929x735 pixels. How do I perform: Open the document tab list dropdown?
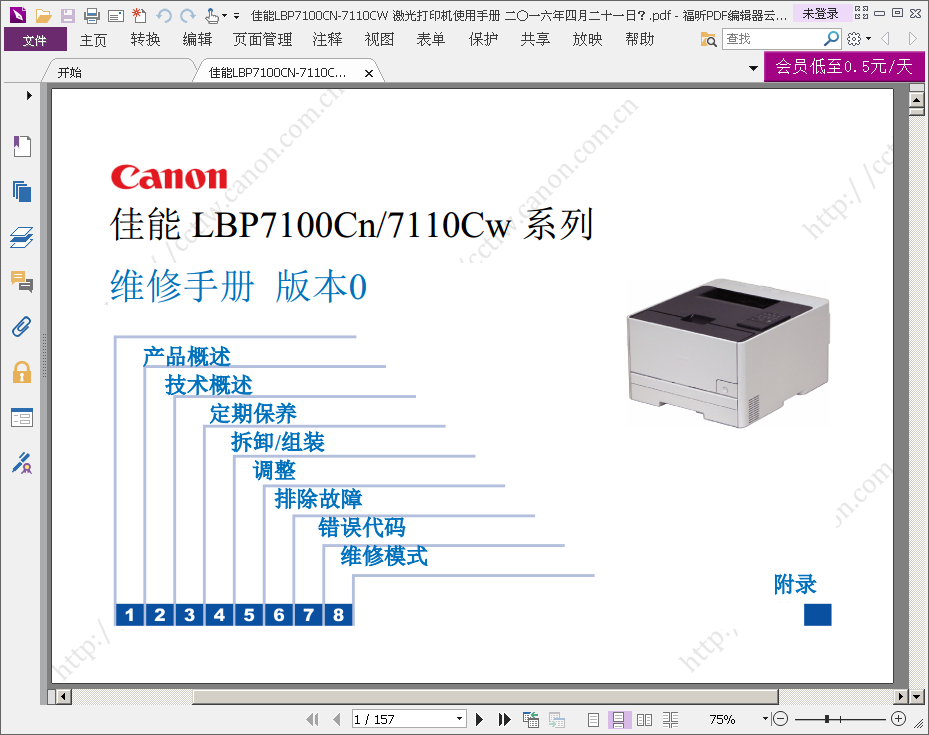click(754, 68)
